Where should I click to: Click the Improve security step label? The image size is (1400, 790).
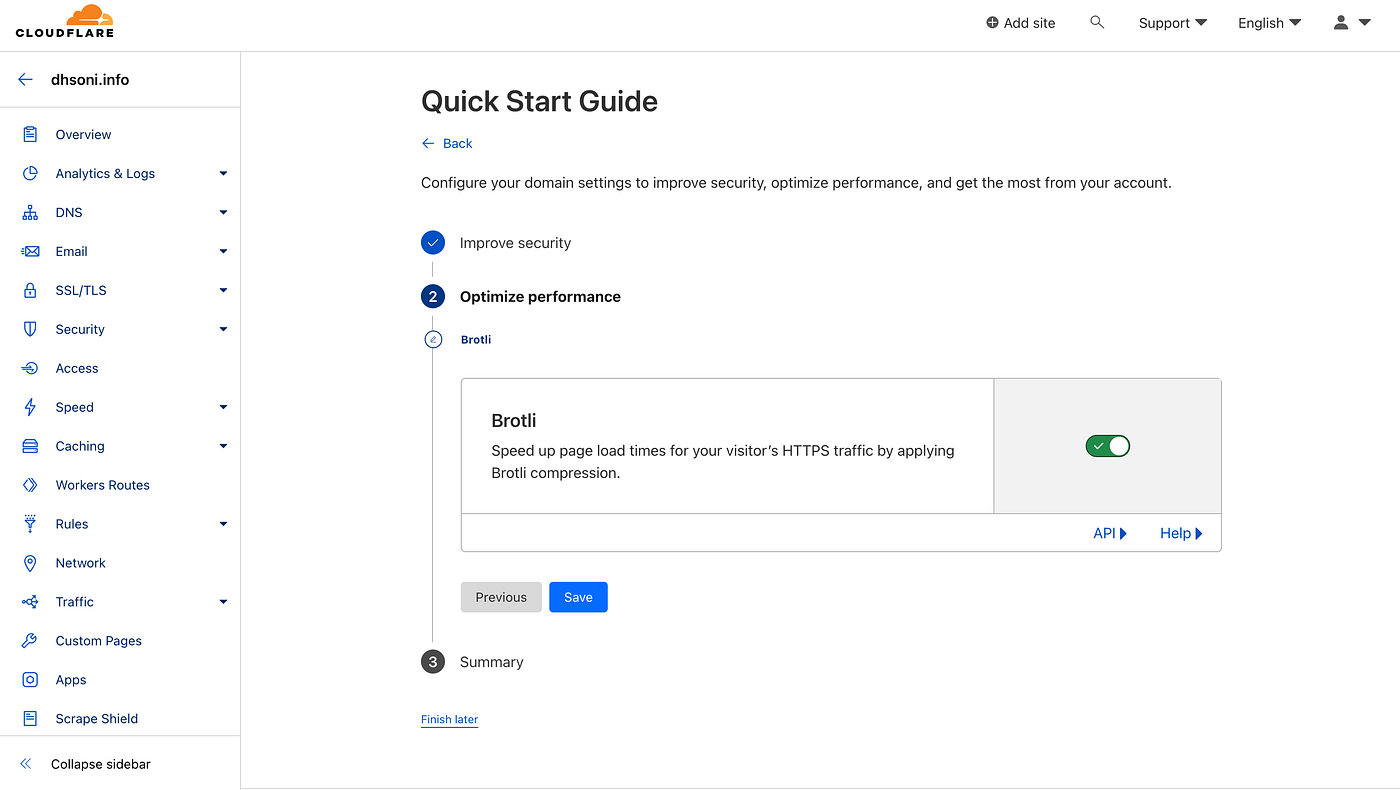515,243
